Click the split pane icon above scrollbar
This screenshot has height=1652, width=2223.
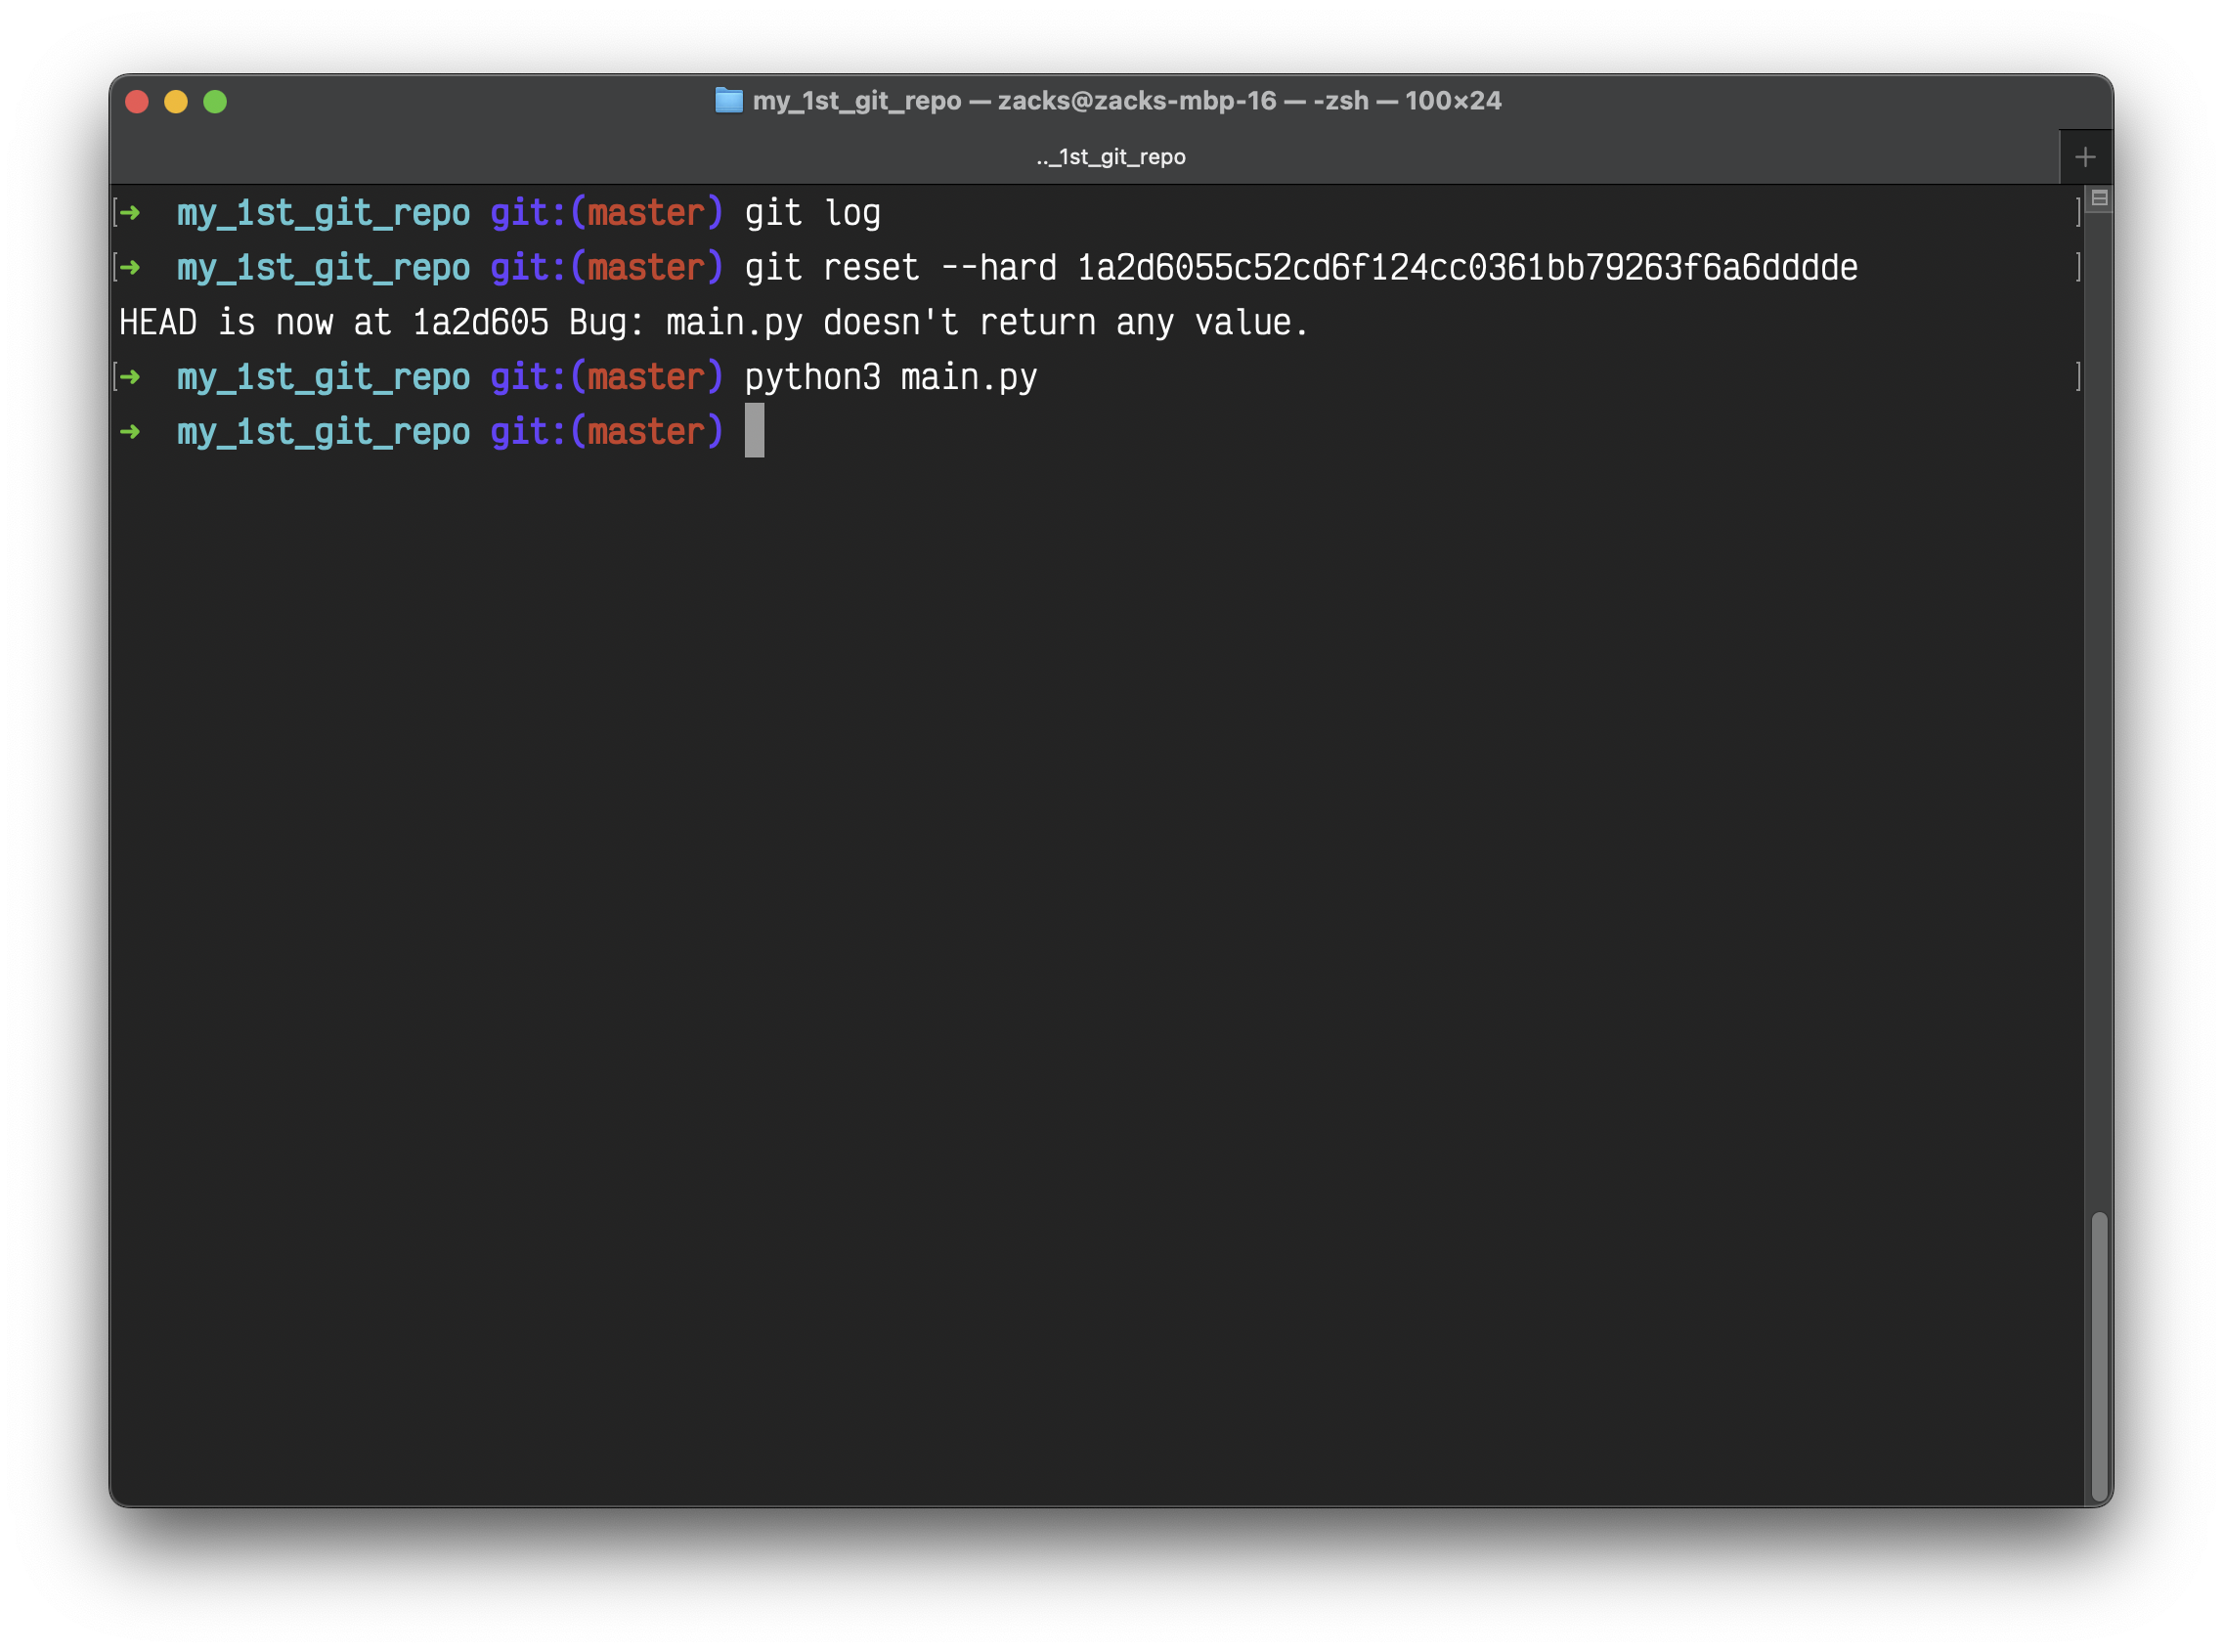(x=2100, y=198)
